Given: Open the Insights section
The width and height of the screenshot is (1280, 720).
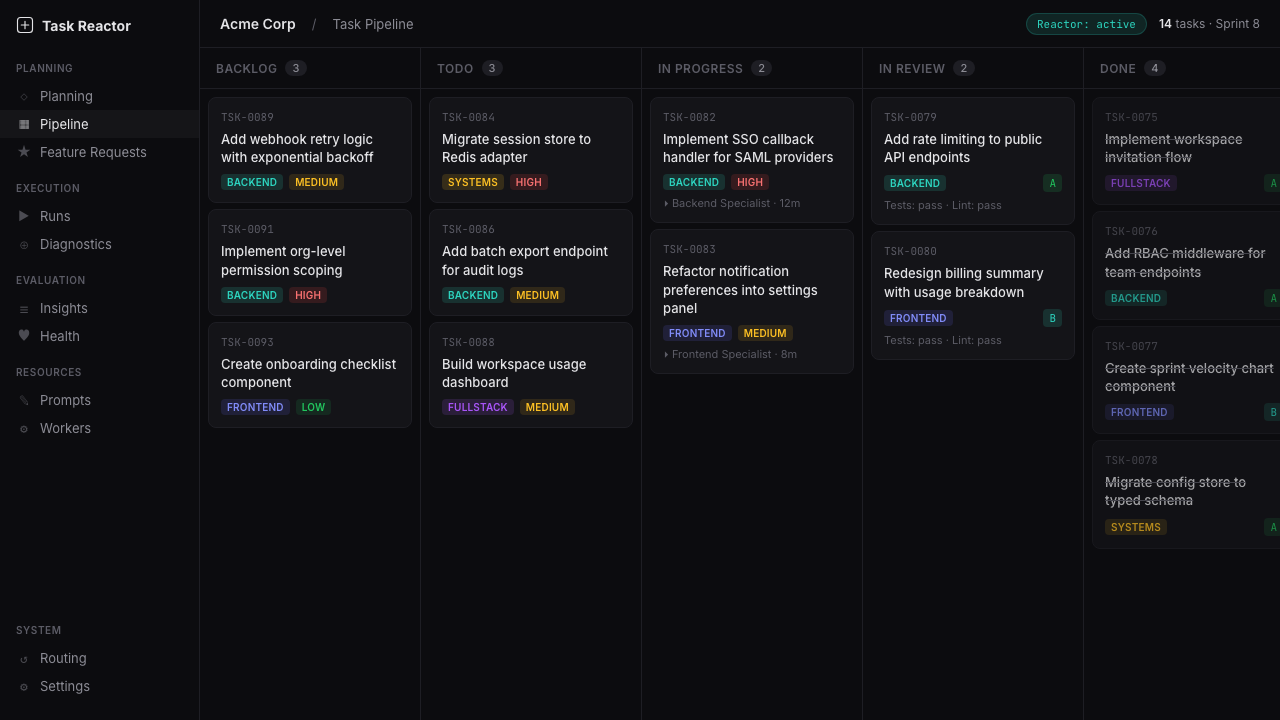Looking at the screenshot, I should [61, 308].
